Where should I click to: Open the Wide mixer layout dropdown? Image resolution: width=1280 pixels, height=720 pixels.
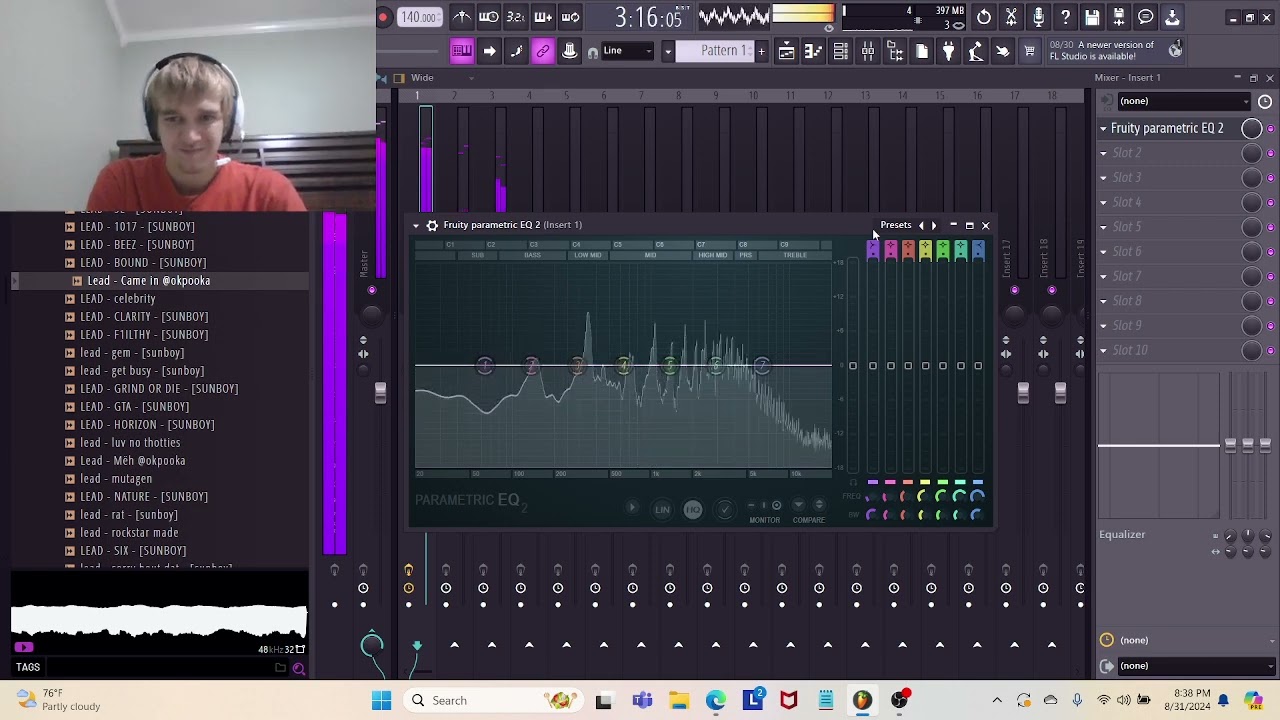[x=440, y=78]
